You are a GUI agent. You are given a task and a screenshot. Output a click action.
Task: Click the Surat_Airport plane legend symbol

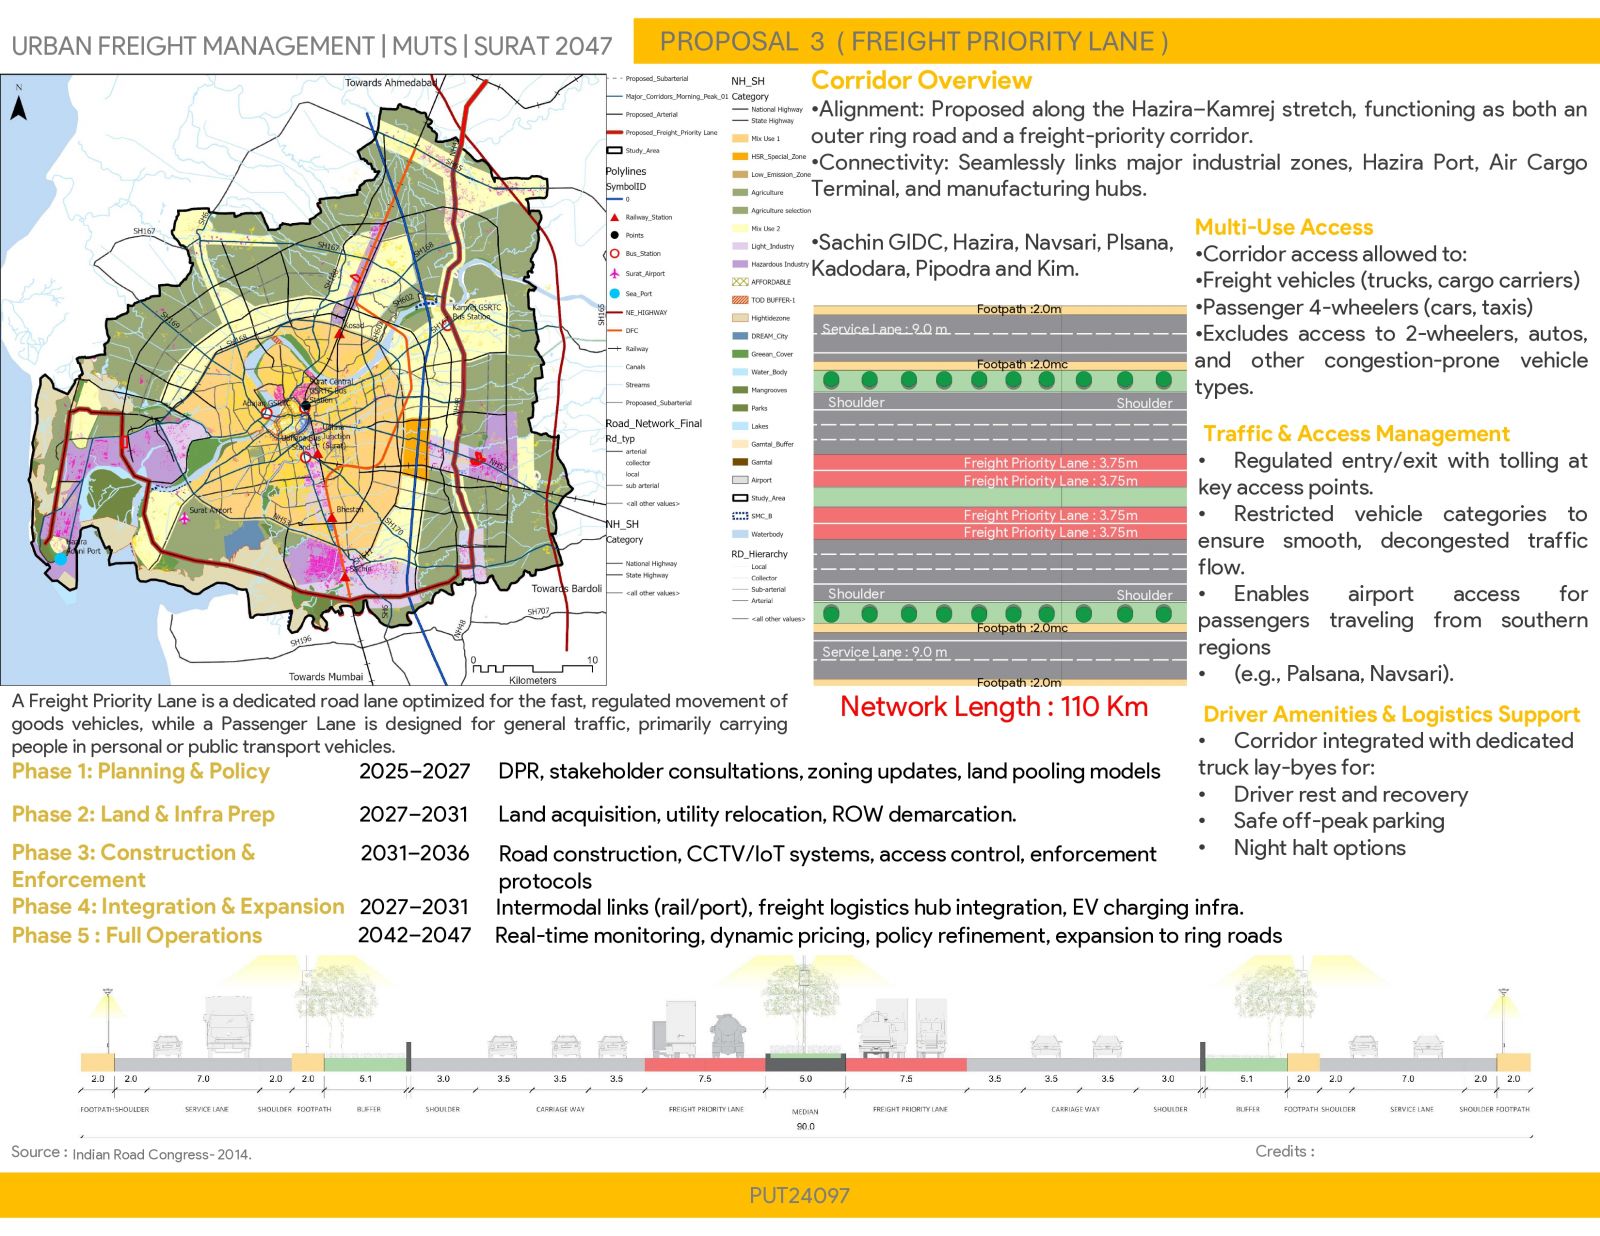pos(615,273)
